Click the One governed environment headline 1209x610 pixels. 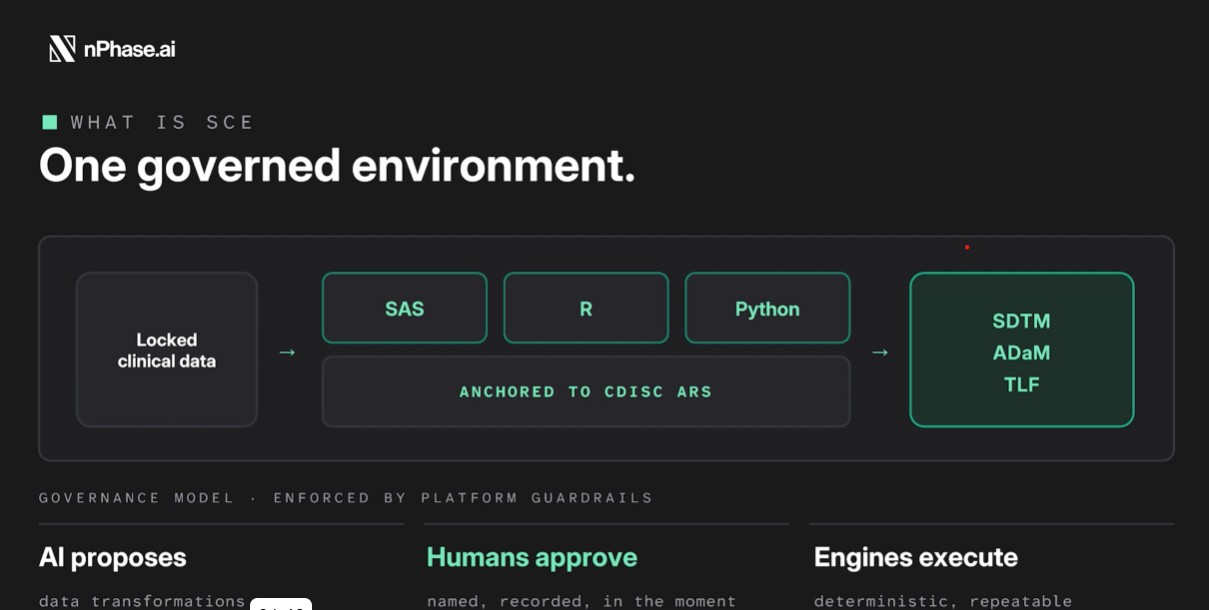(x=337, y=166)
